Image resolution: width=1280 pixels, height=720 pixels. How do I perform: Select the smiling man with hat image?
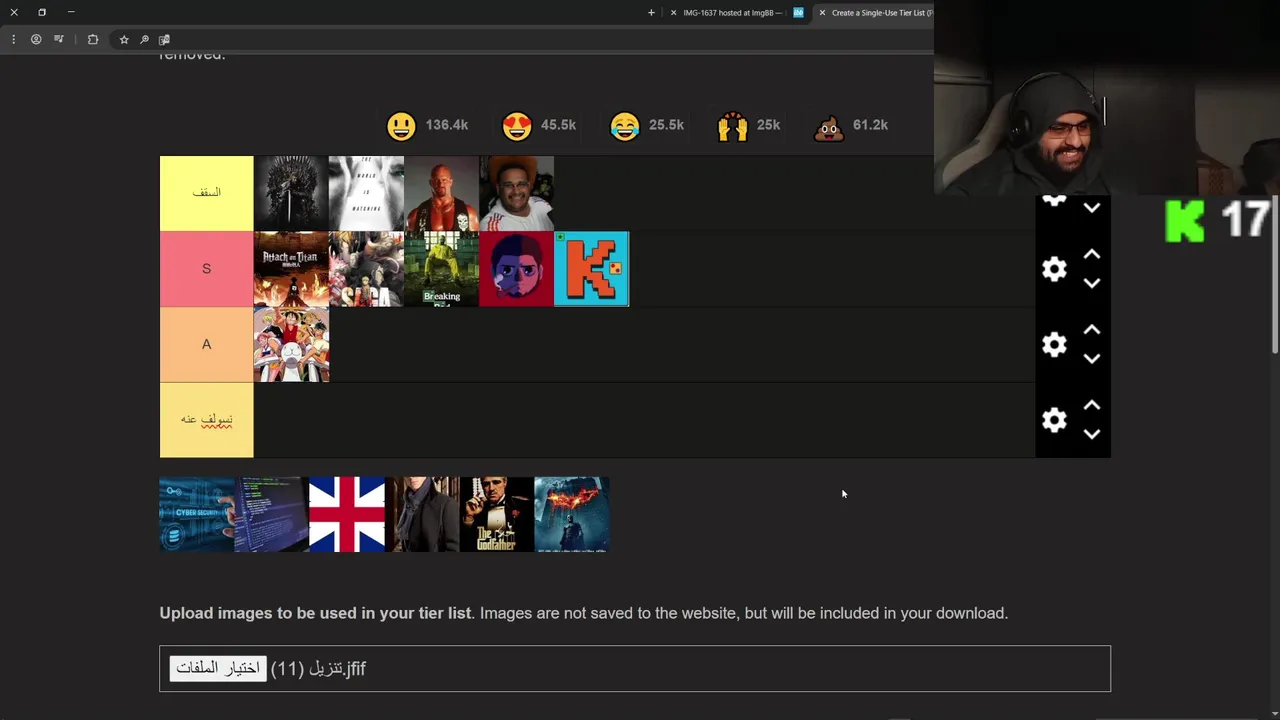pyautogui.click(x=516, y=193)
